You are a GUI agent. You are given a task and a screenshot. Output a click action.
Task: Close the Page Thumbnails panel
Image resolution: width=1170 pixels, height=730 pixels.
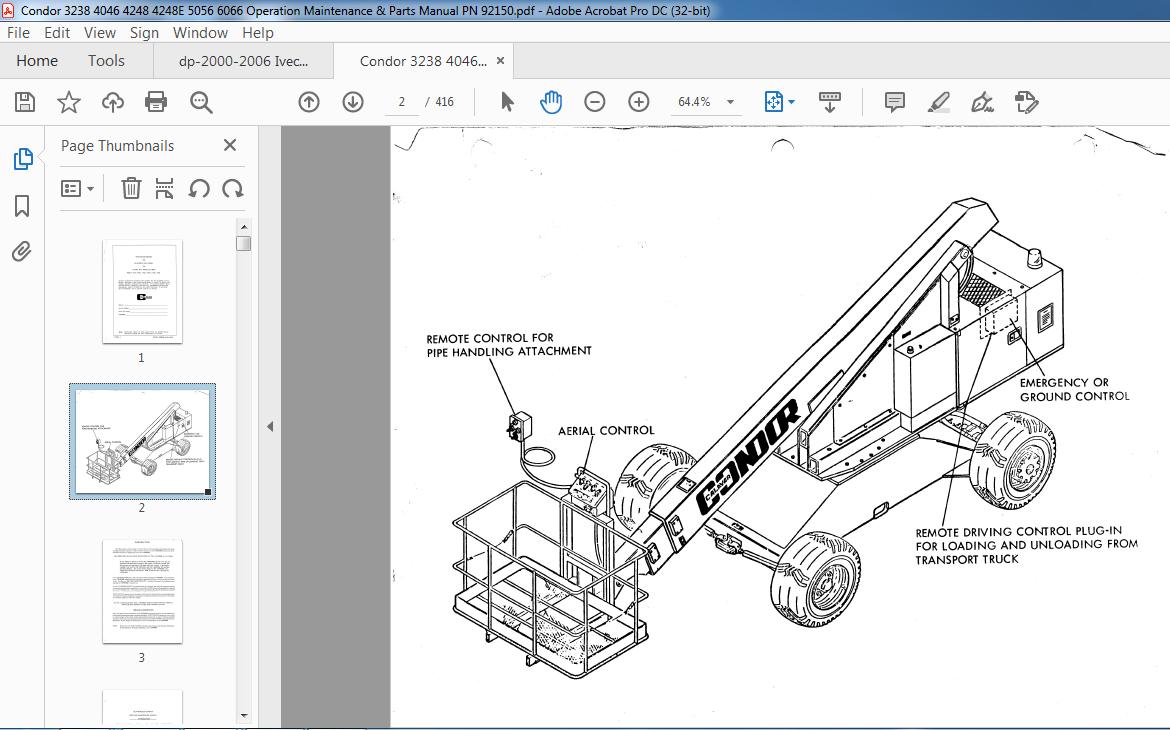point(230,146)
